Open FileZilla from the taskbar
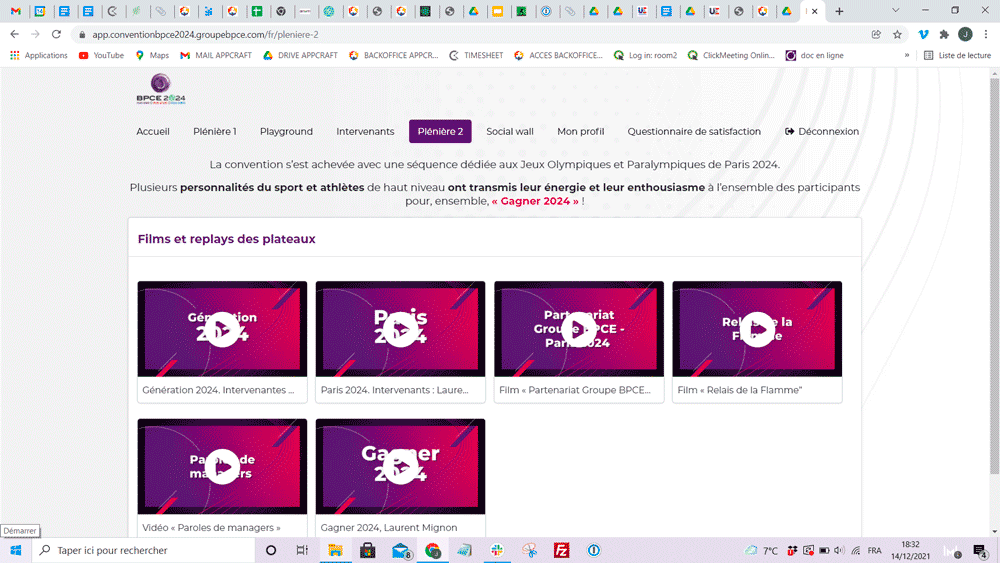This screenshot has width=1000, height=563. pos(562,550)
